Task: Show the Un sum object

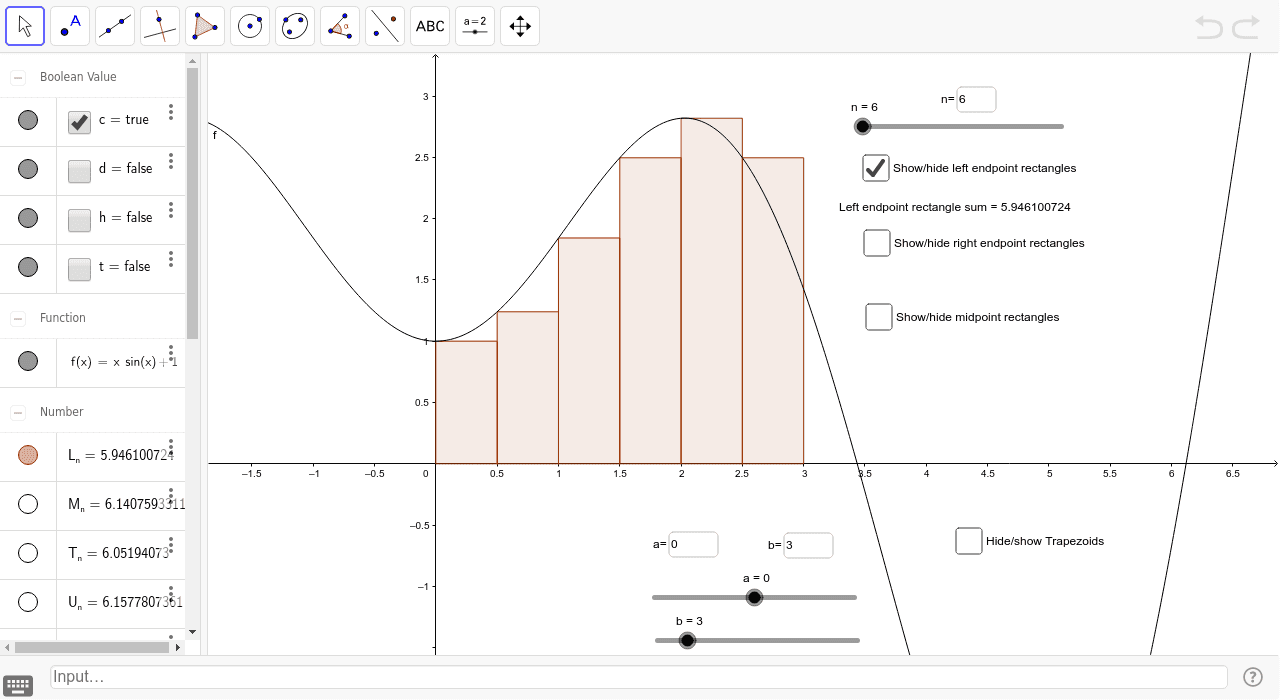Action: 28,602
